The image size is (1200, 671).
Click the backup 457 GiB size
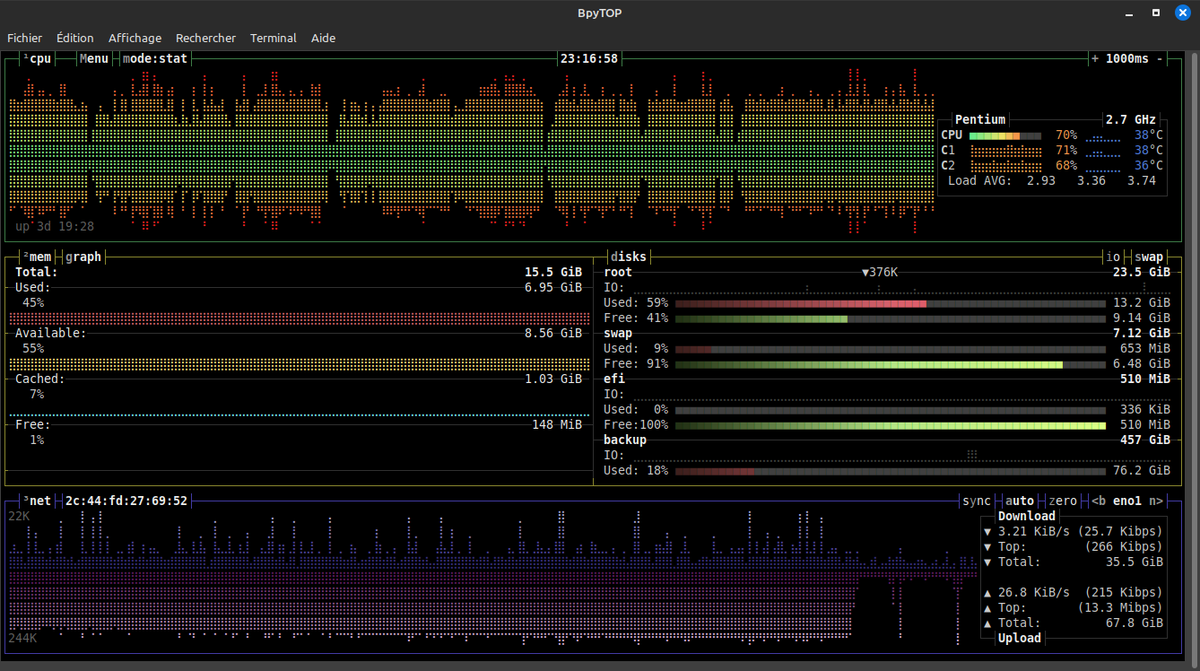(x=1145, y=440)
